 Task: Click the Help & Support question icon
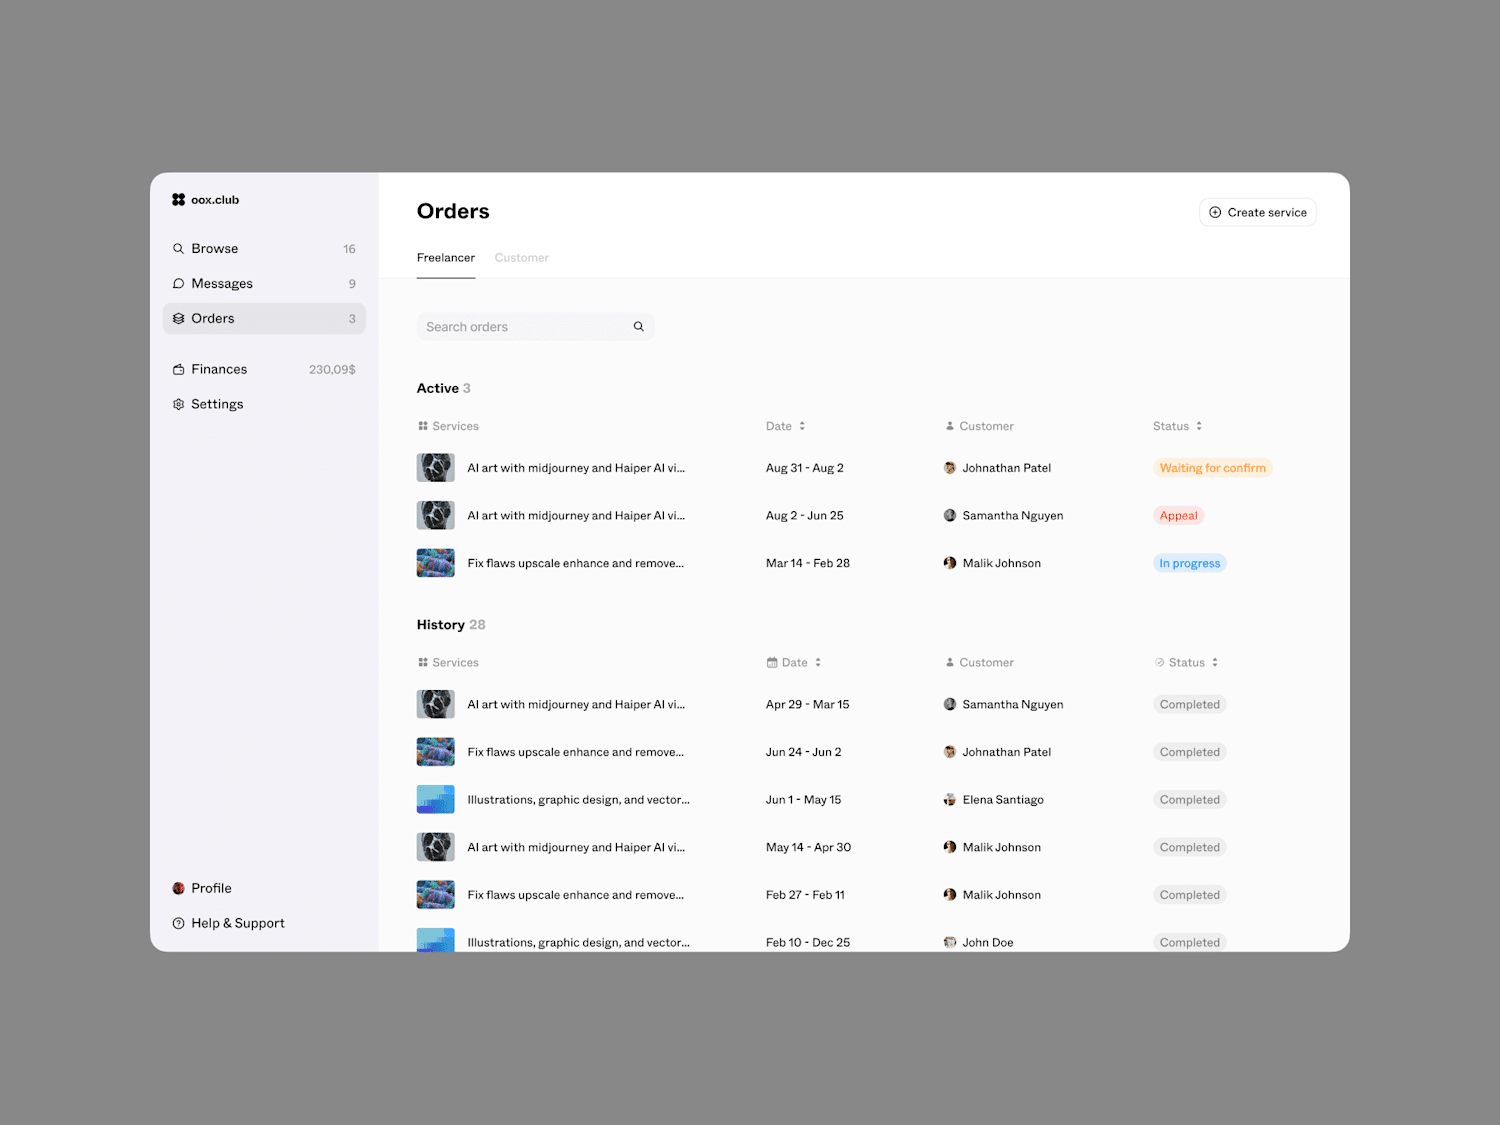178,924
